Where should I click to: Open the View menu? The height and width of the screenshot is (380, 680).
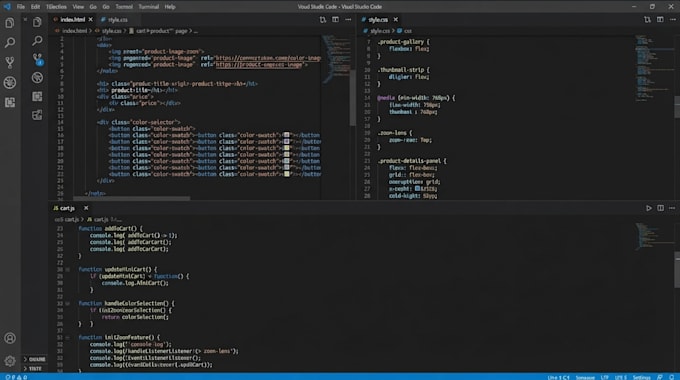(x=78, y=7)
